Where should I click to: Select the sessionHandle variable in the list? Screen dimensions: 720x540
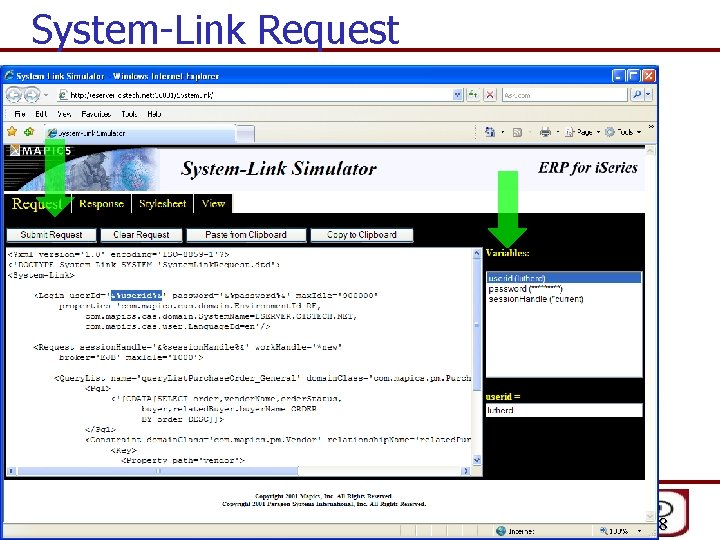[x=564, y=299]
